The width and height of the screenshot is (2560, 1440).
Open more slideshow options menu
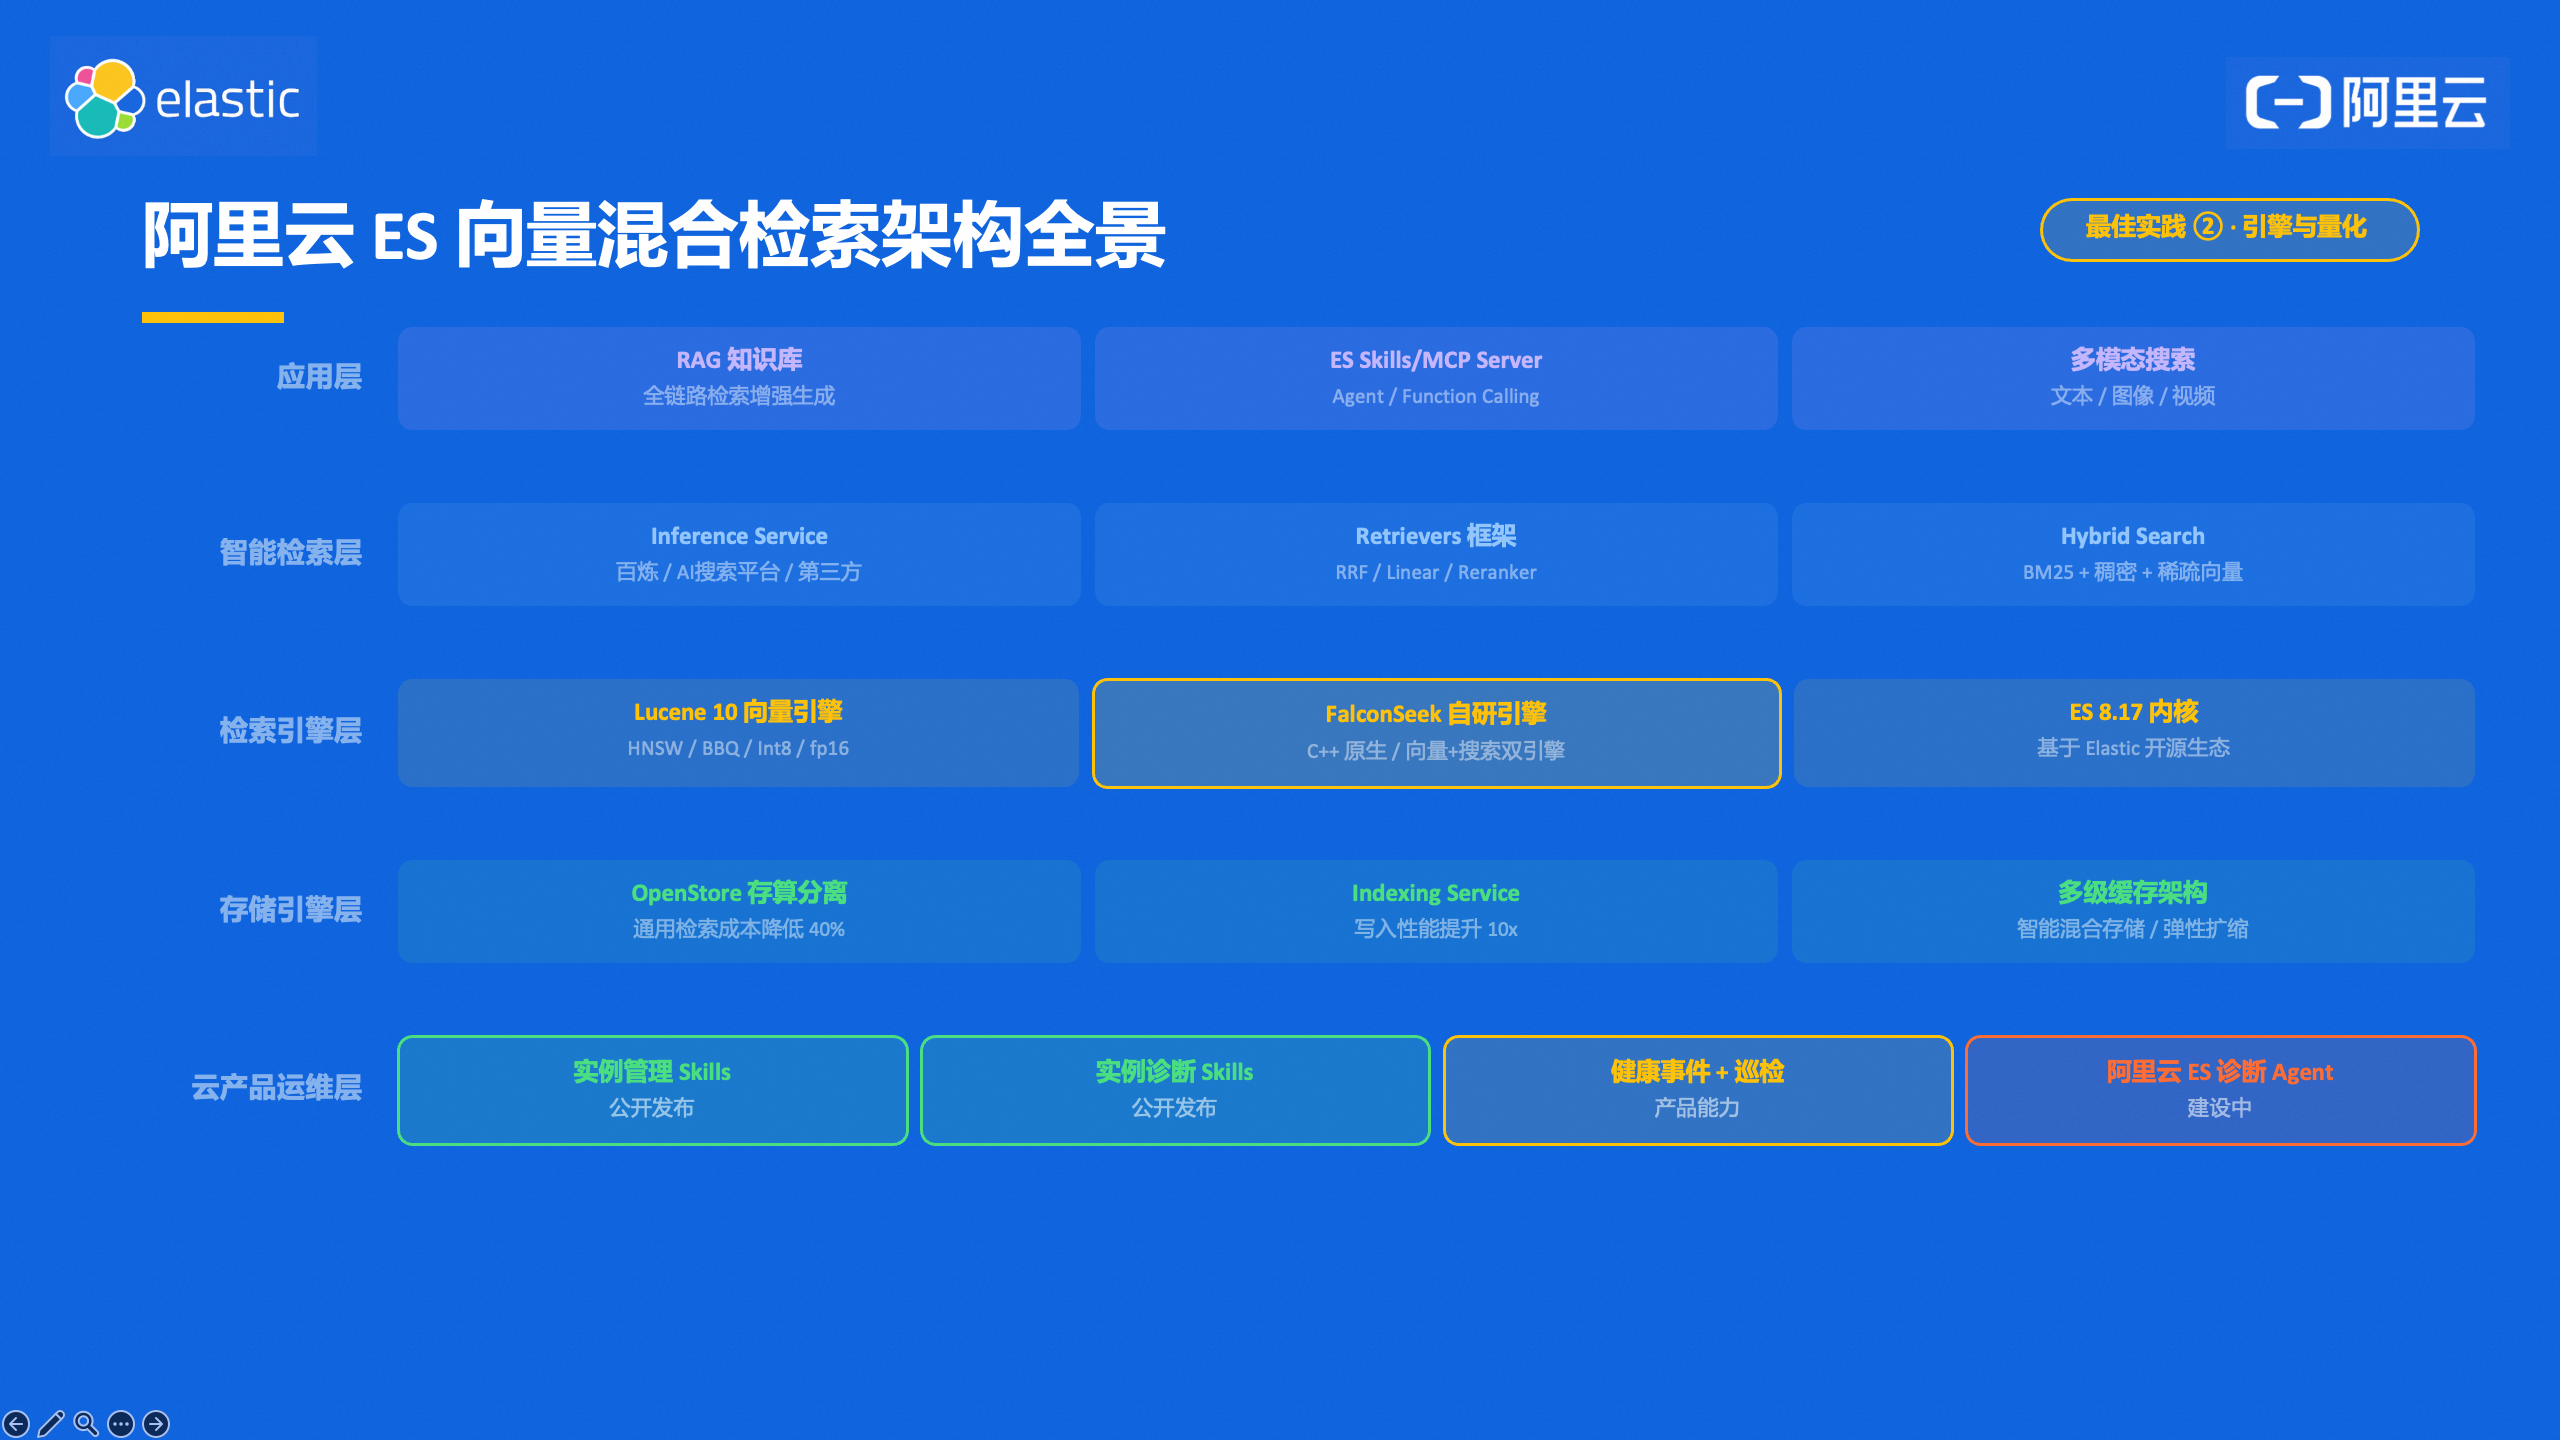click(x=121, y=1423)
